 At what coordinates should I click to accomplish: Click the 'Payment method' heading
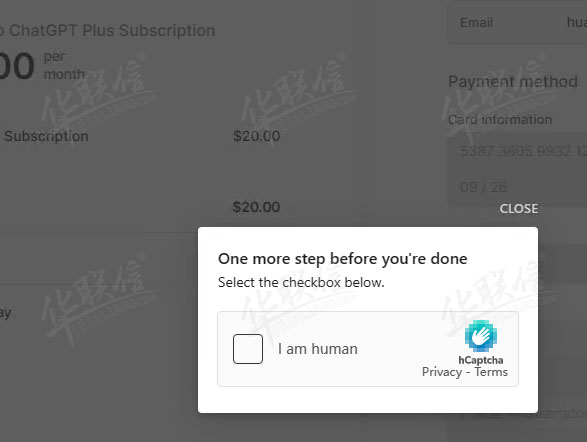(513, 82)
